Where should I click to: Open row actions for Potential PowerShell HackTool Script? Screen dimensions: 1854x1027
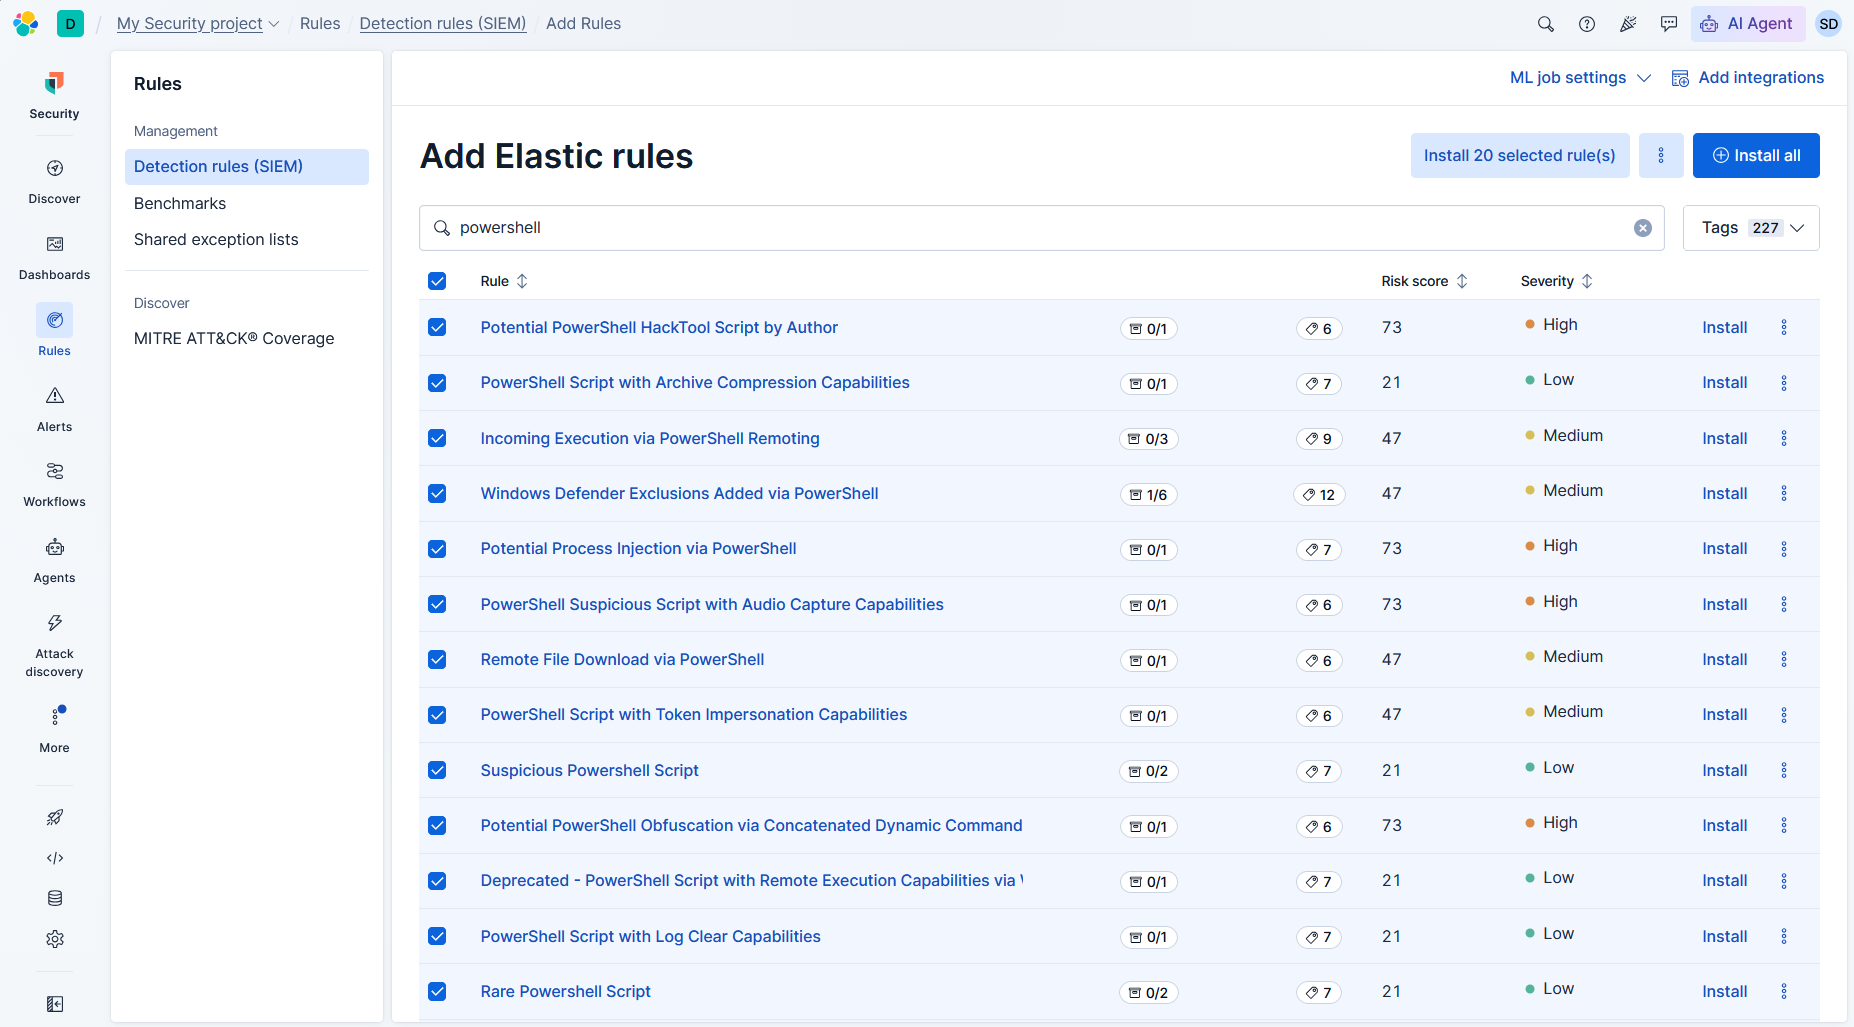tap(1784, 327)
